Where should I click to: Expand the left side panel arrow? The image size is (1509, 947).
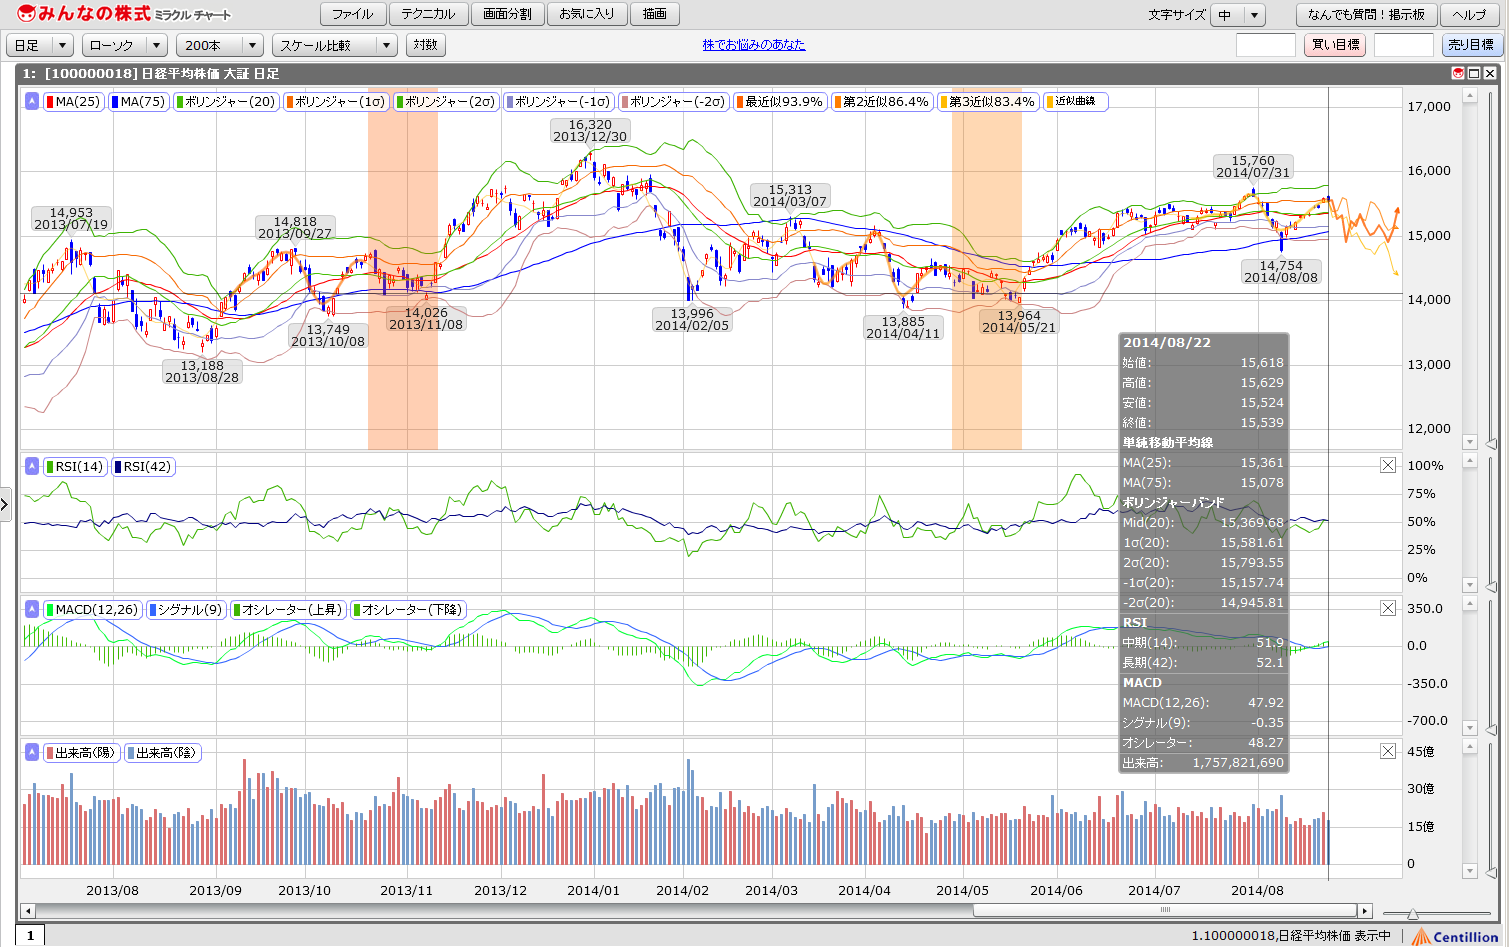5,505
